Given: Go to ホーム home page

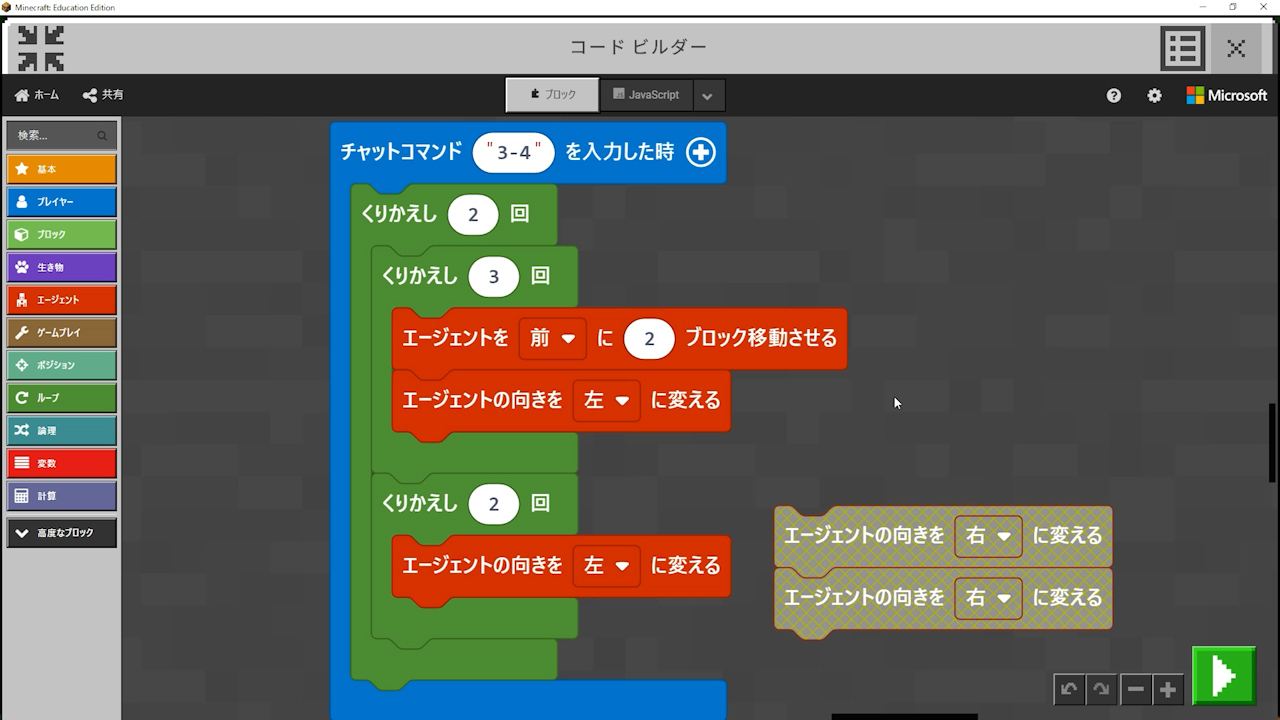Looking at the screenshot, I should [37, 95].
